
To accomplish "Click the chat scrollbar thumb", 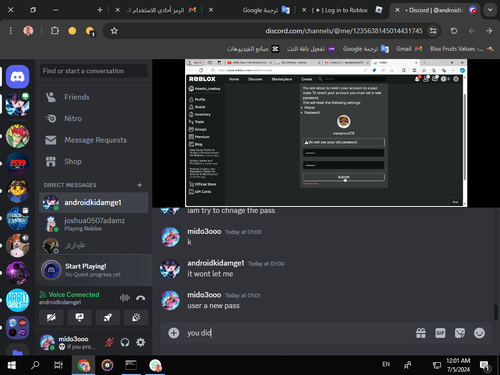I will point(496,312).
